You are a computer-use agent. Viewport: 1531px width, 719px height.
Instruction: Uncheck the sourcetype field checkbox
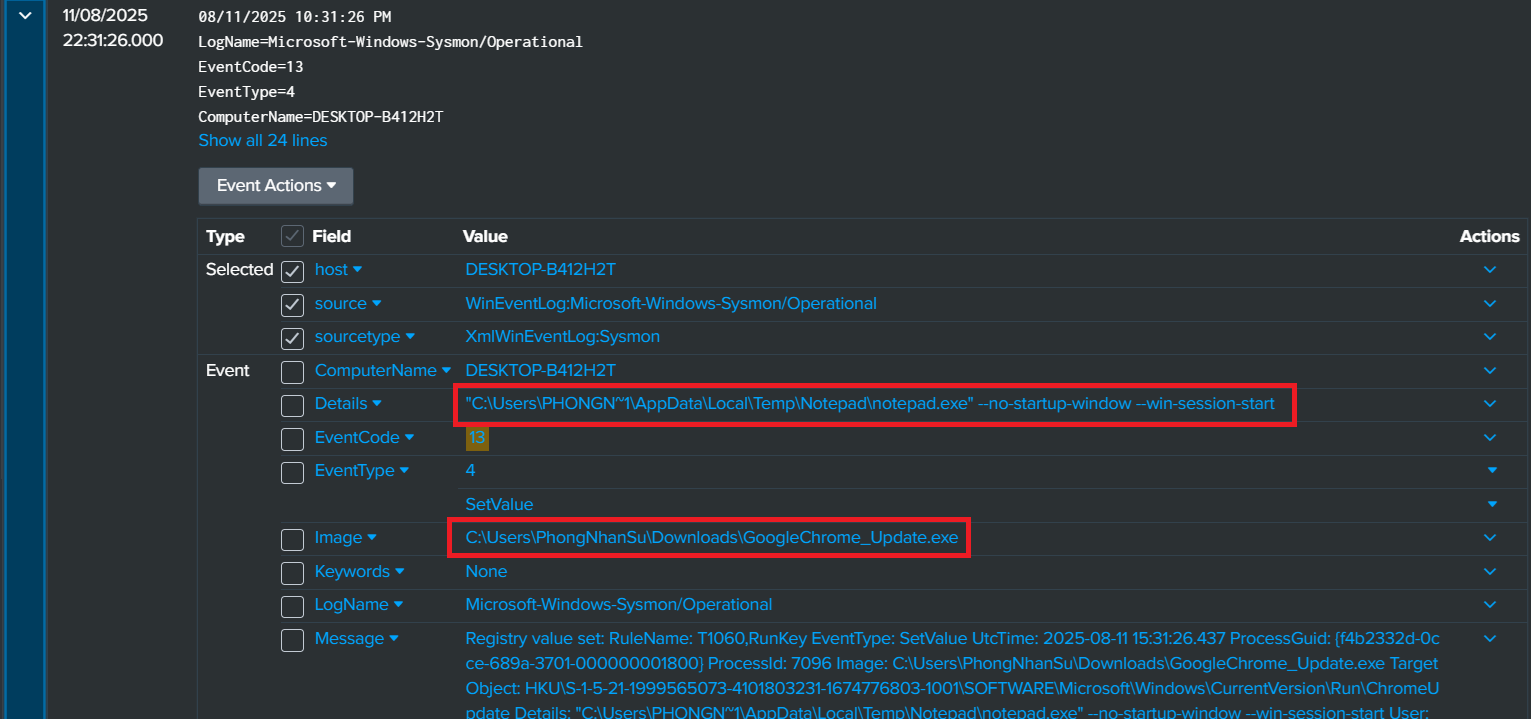292,338
